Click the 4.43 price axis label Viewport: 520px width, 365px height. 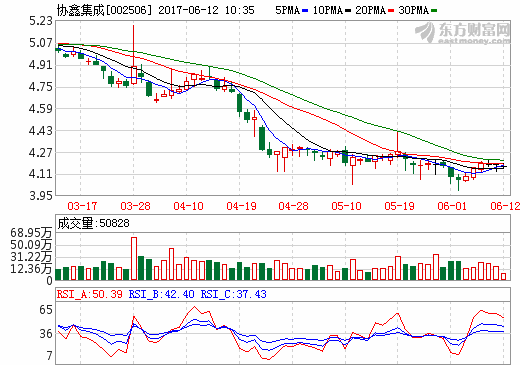coord(41,131)
